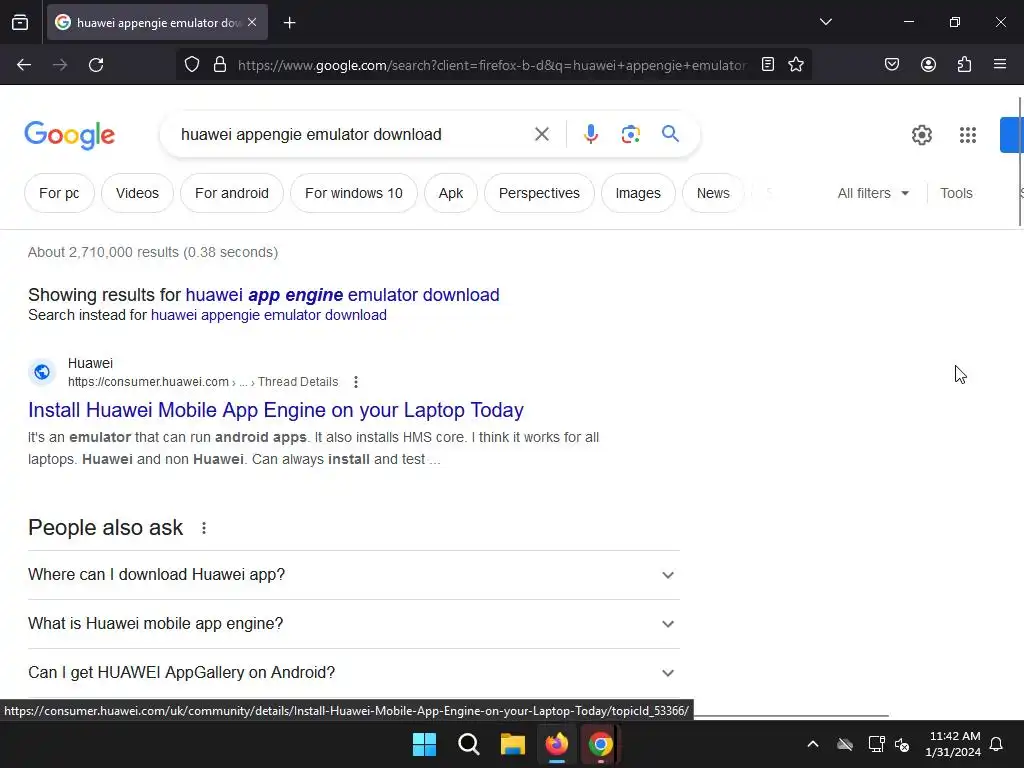Switch to News results
Viewport: 1024px width, 768px height.
712,193
